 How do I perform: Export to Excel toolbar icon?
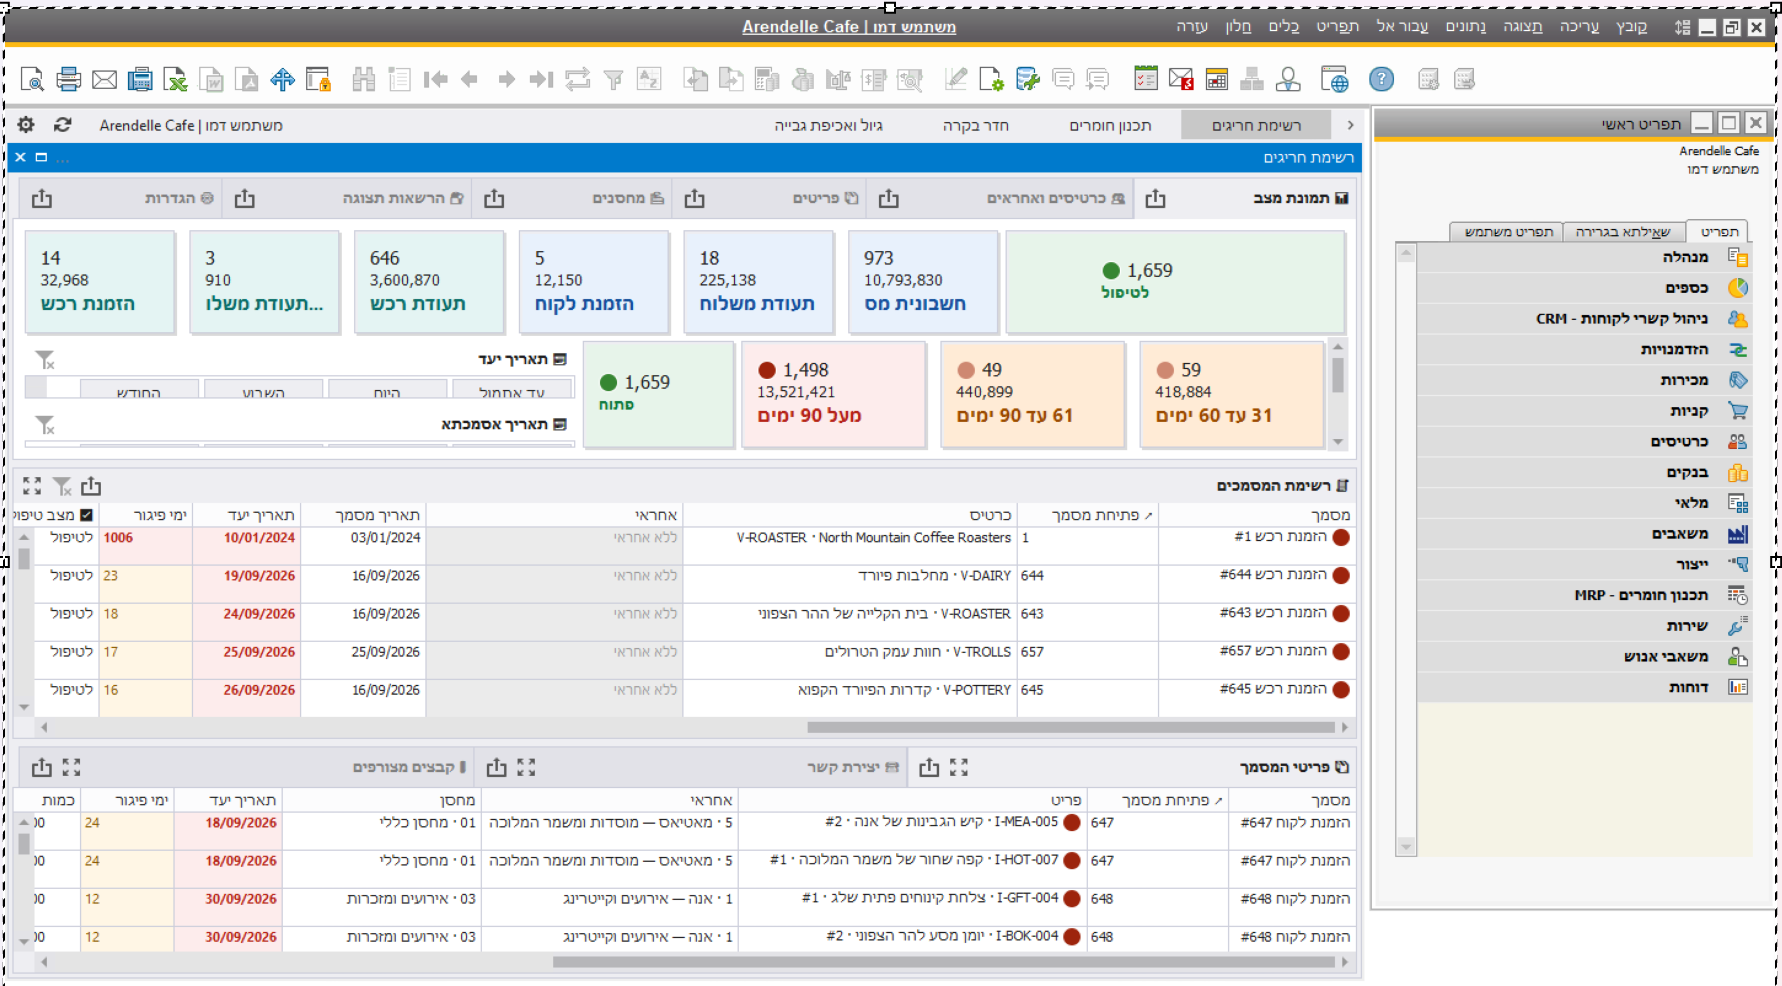pyautogui.click(x=176, y=79)
